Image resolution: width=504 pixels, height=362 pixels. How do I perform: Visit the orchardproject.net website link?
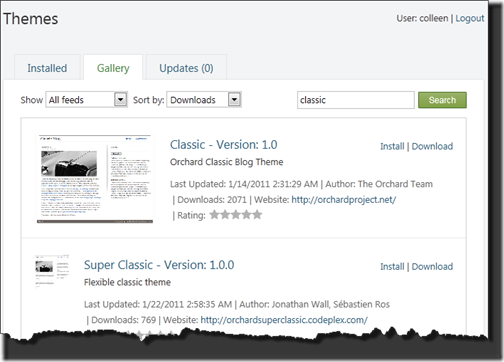(344, 200)
